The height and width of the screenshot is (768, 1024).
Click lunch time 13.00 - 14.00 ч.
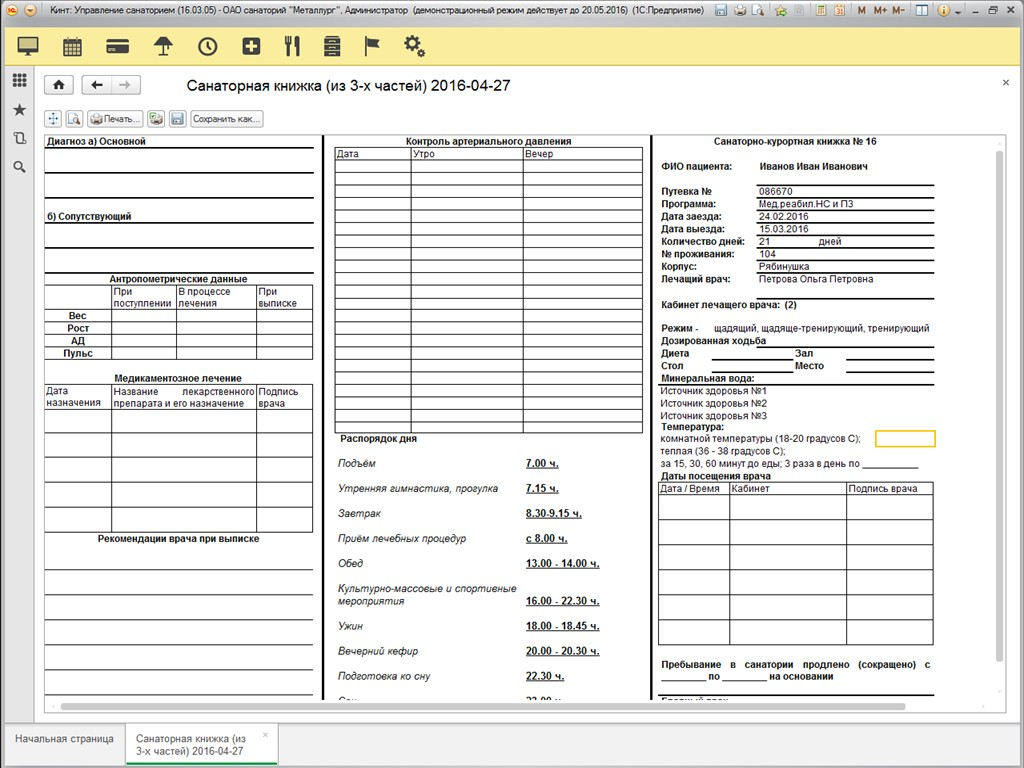coord(562,563)
